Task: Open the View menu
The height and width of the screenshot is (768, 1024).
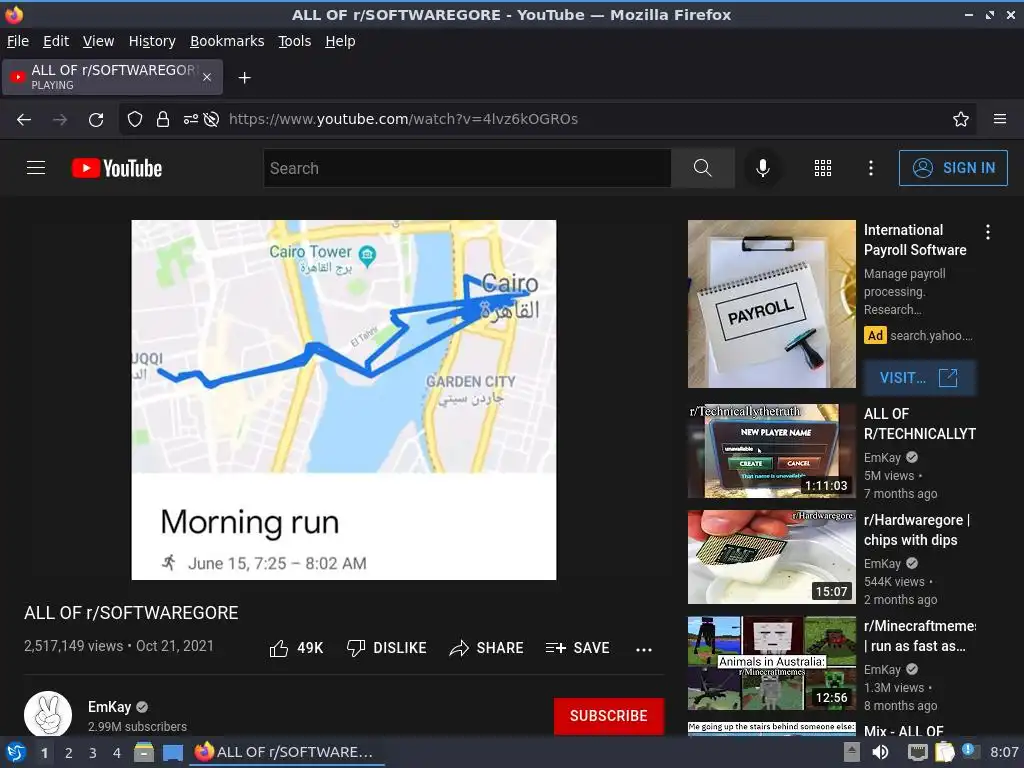Action: [x=98, y=41]
